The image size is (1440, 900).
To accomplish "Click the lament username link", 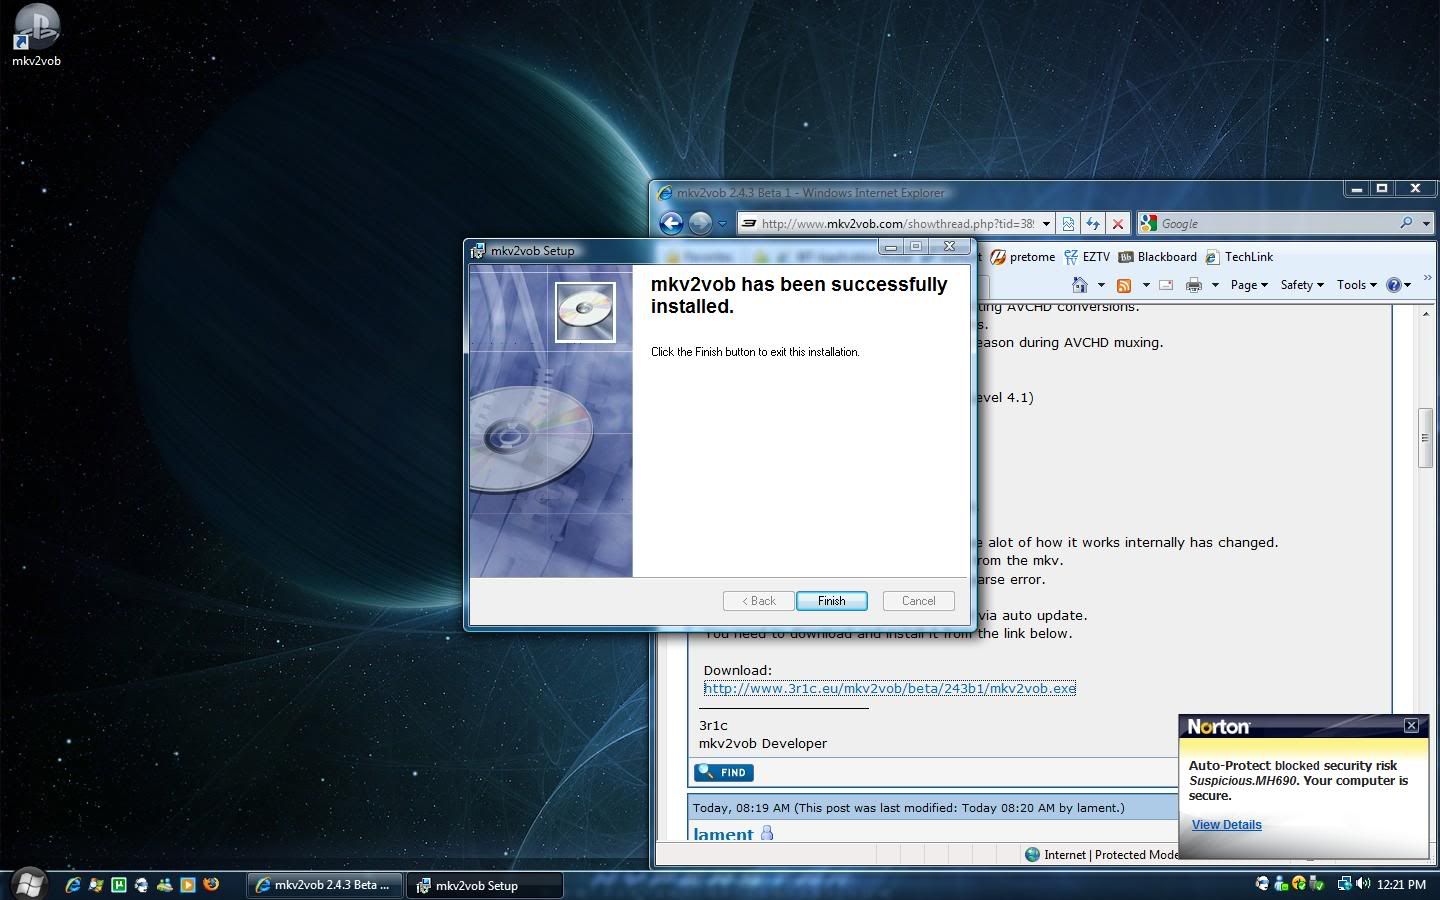I will 723,833.
